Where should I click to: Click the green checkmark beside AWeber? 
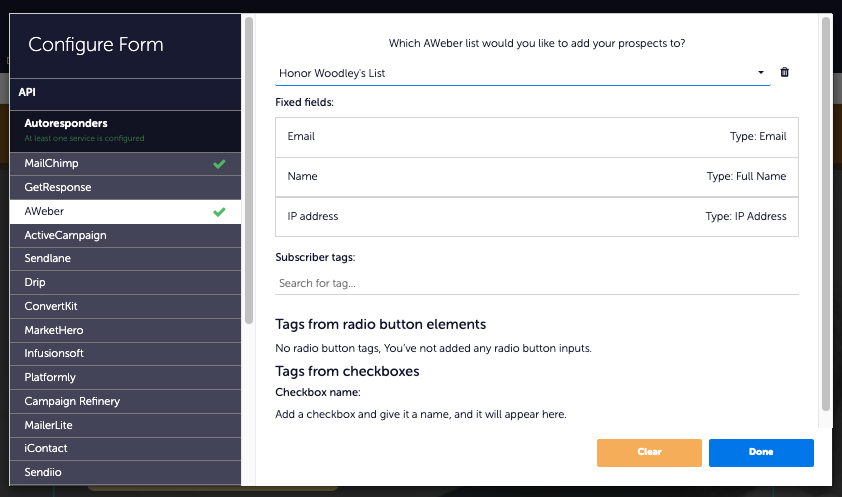tap(220, 211)
